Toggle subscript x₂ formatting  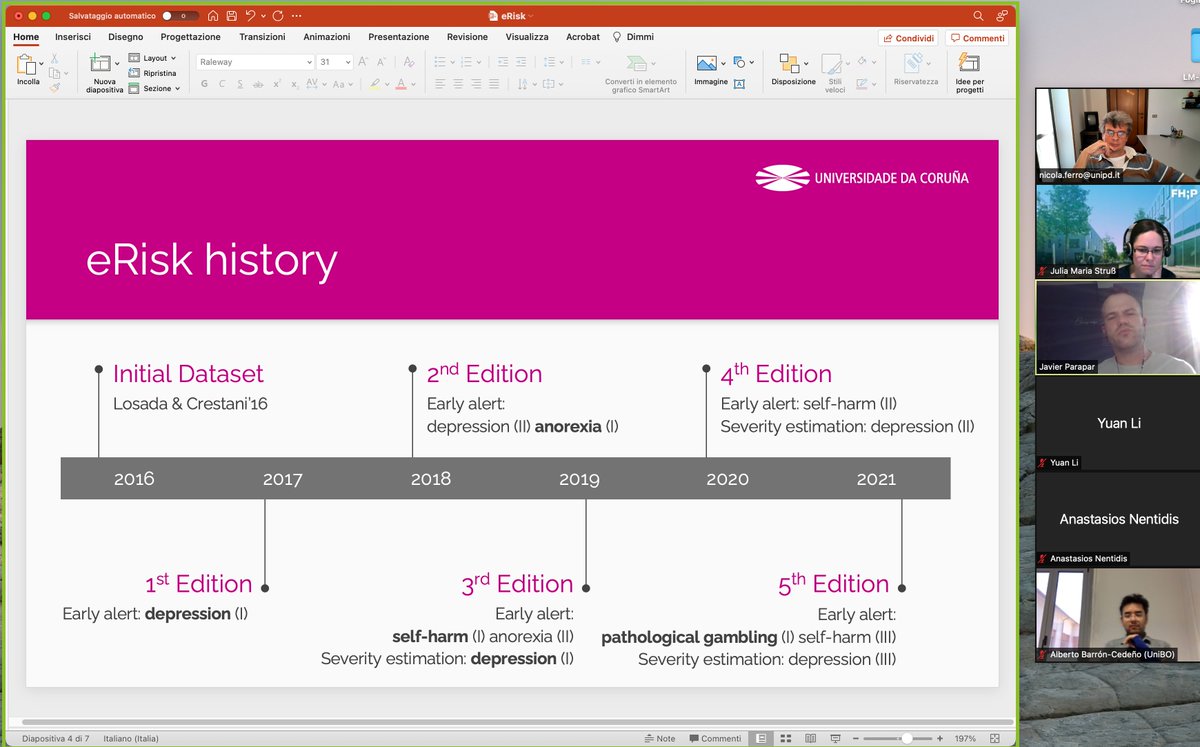[295, 84]
